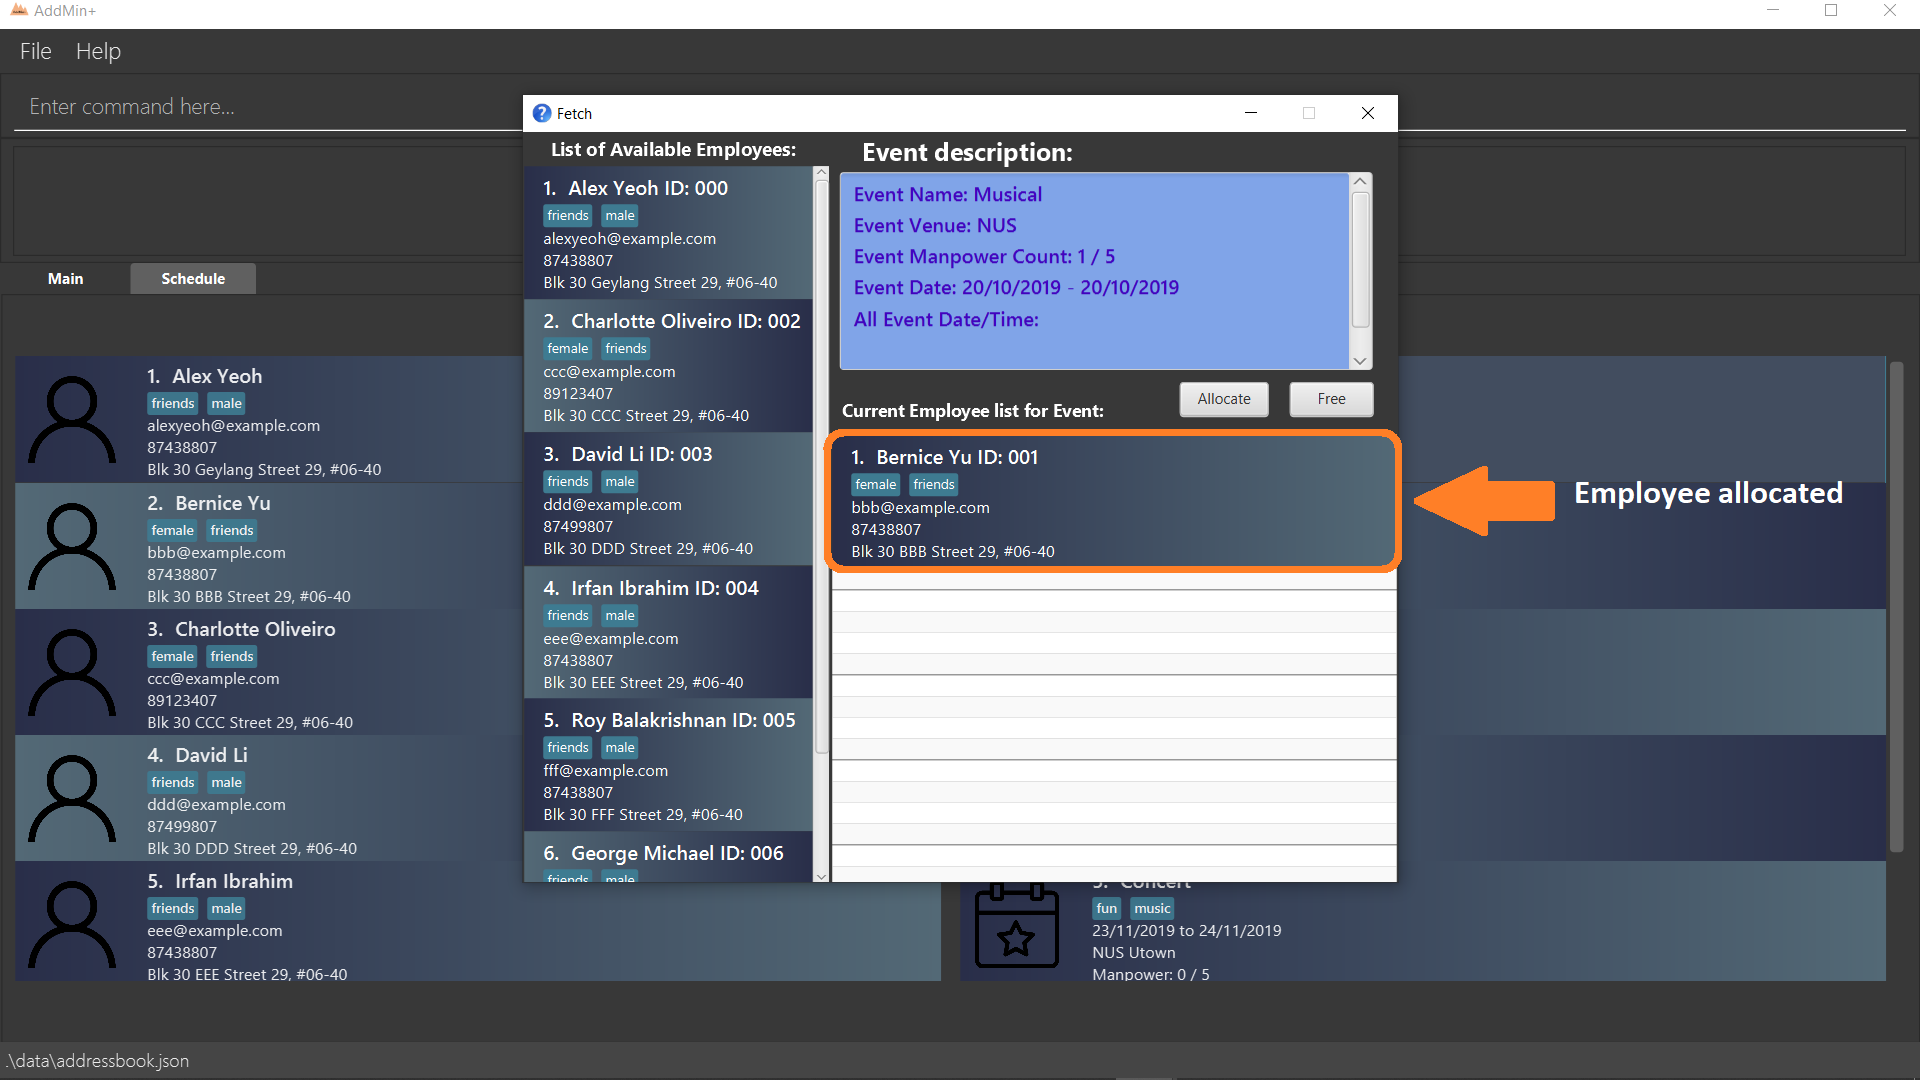
Task: Click the female tag under main list Charlotte Oliveiro
Action: point(172,657)
